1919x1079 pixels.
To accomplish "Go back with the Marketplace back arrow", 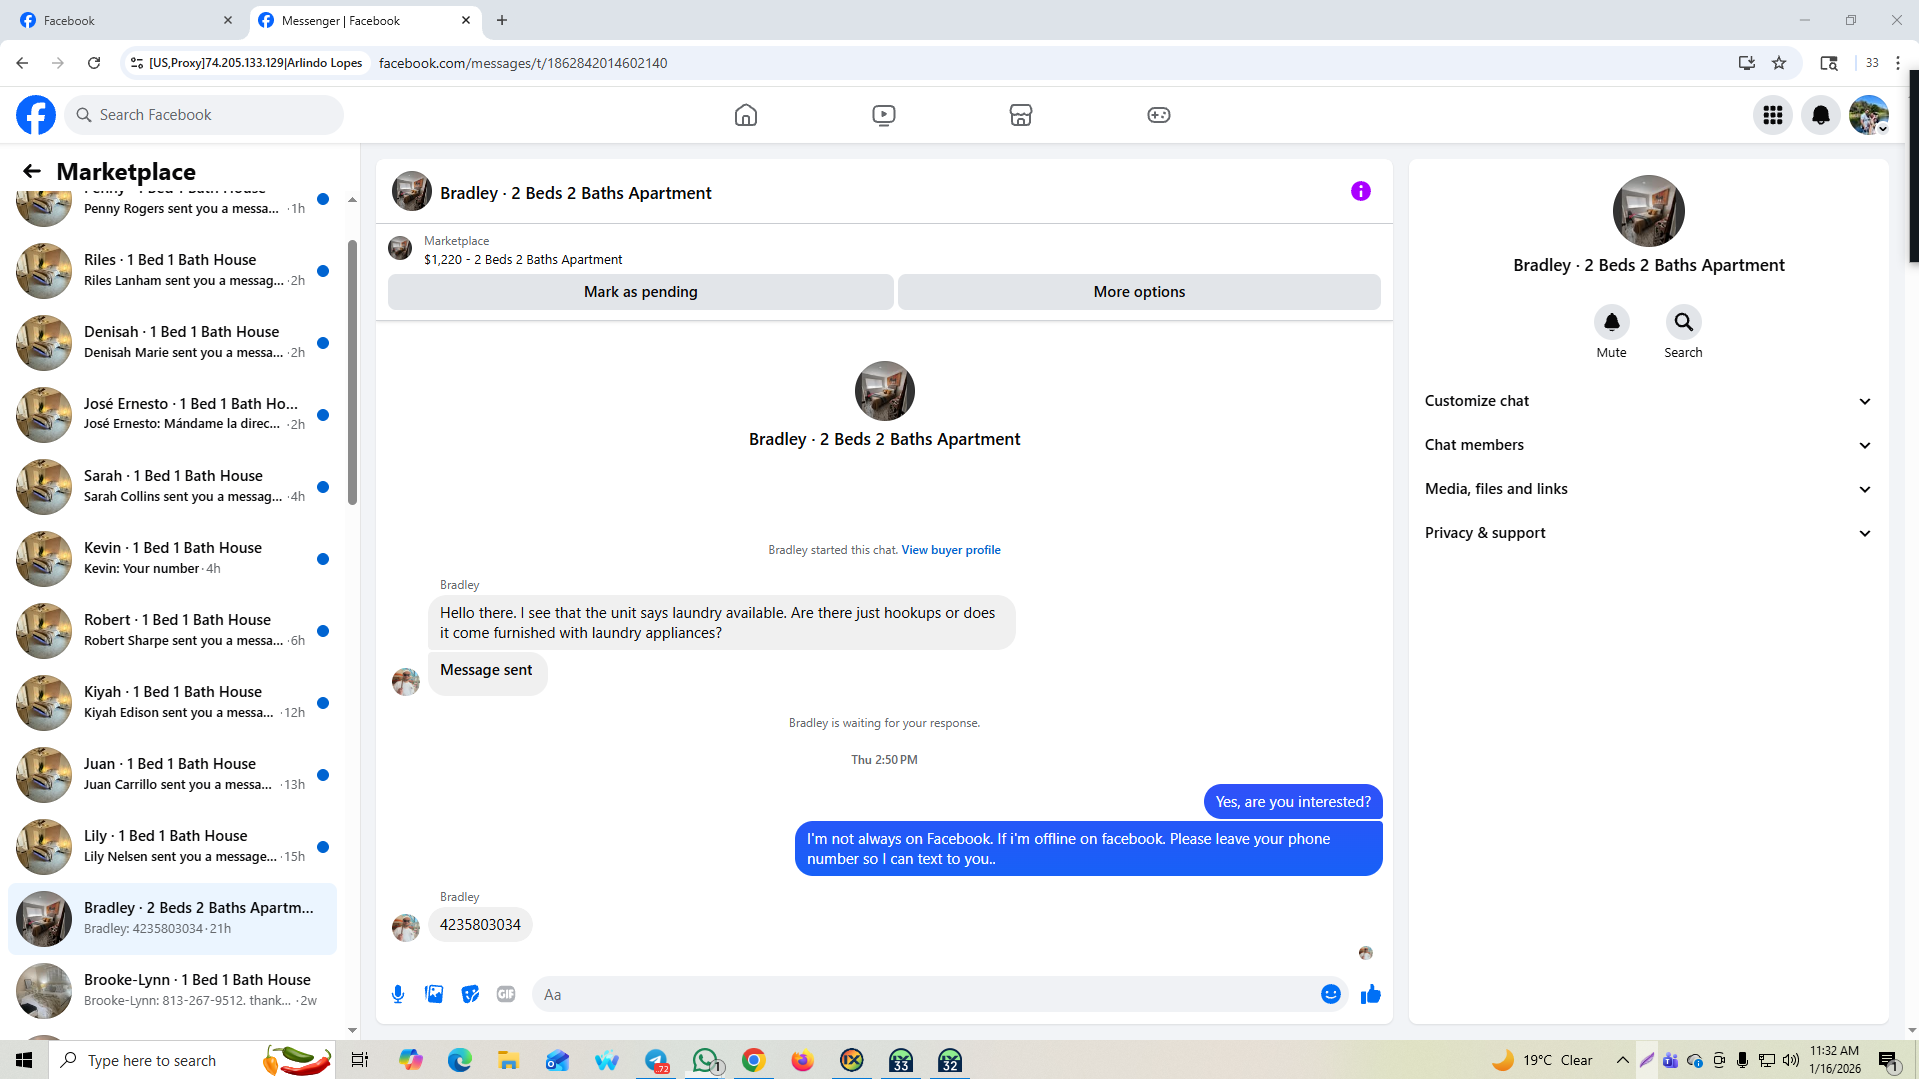I will 32,171.
